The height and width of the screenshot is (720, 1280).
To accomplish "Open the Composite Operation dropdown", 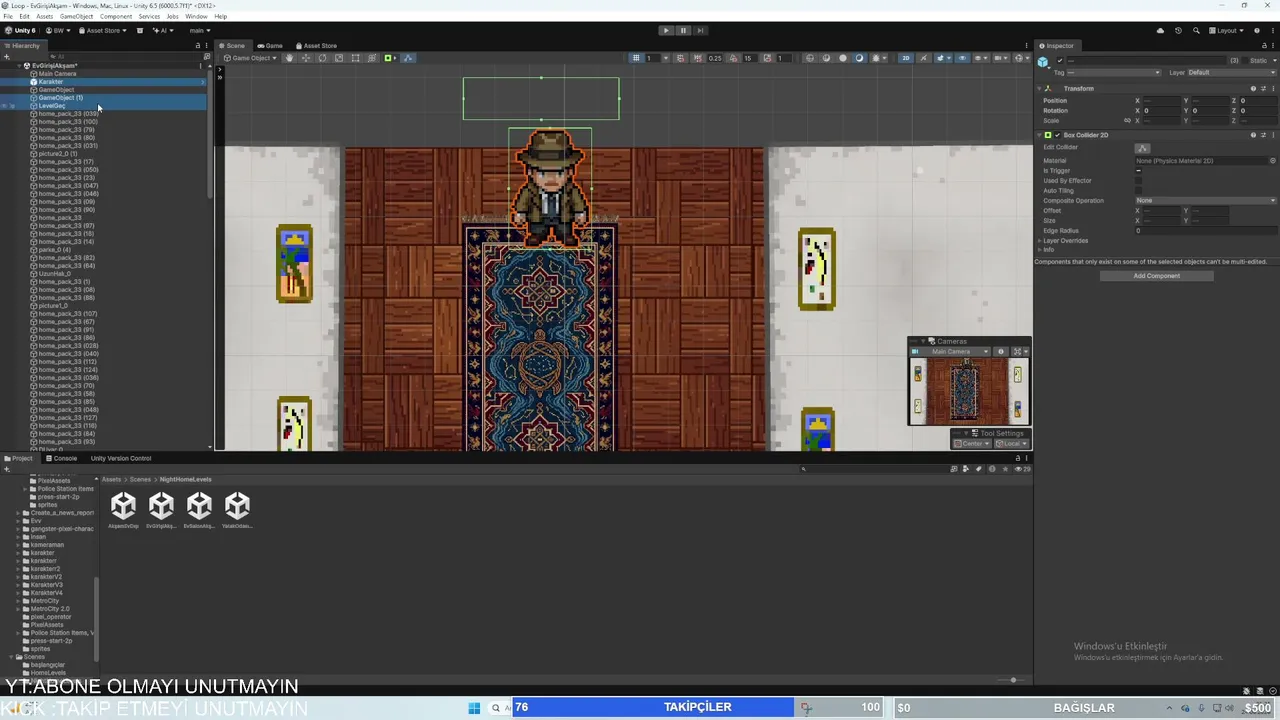I will tap(1207, 201).
